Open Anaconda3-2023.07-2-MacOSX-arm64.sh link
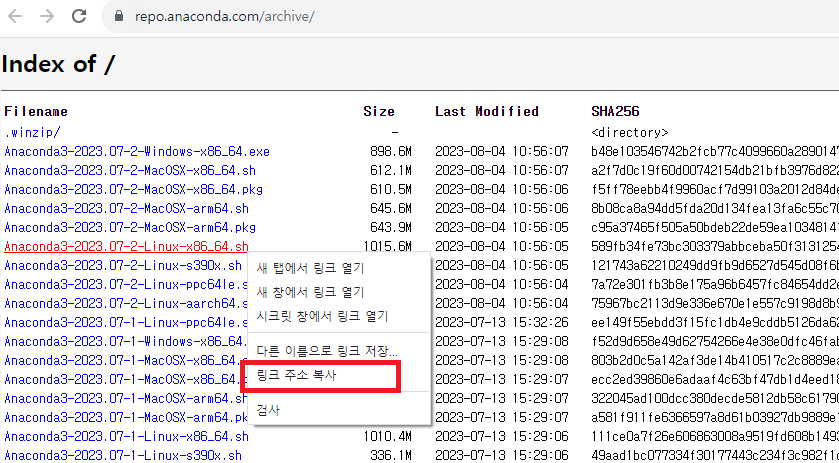The image size is (839, 463). [x=126, y=208]
